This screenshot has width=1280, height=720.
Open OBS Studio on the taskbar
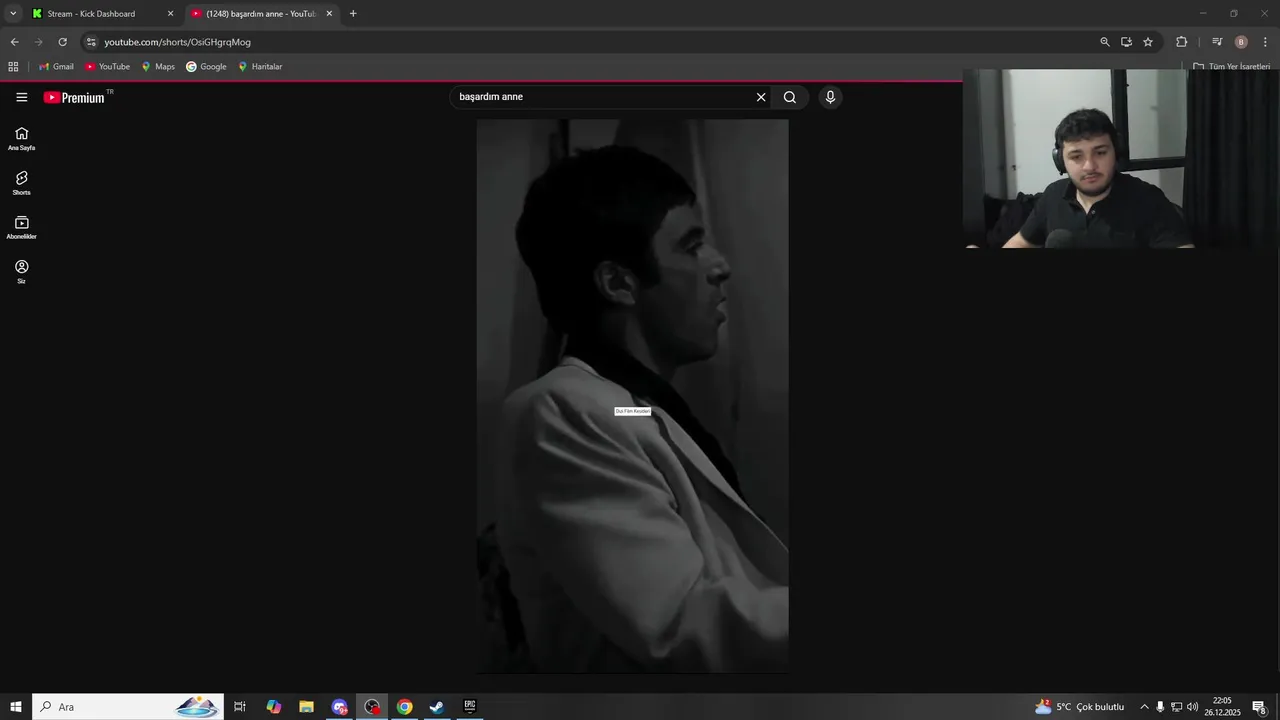click(x=372, y=707)
